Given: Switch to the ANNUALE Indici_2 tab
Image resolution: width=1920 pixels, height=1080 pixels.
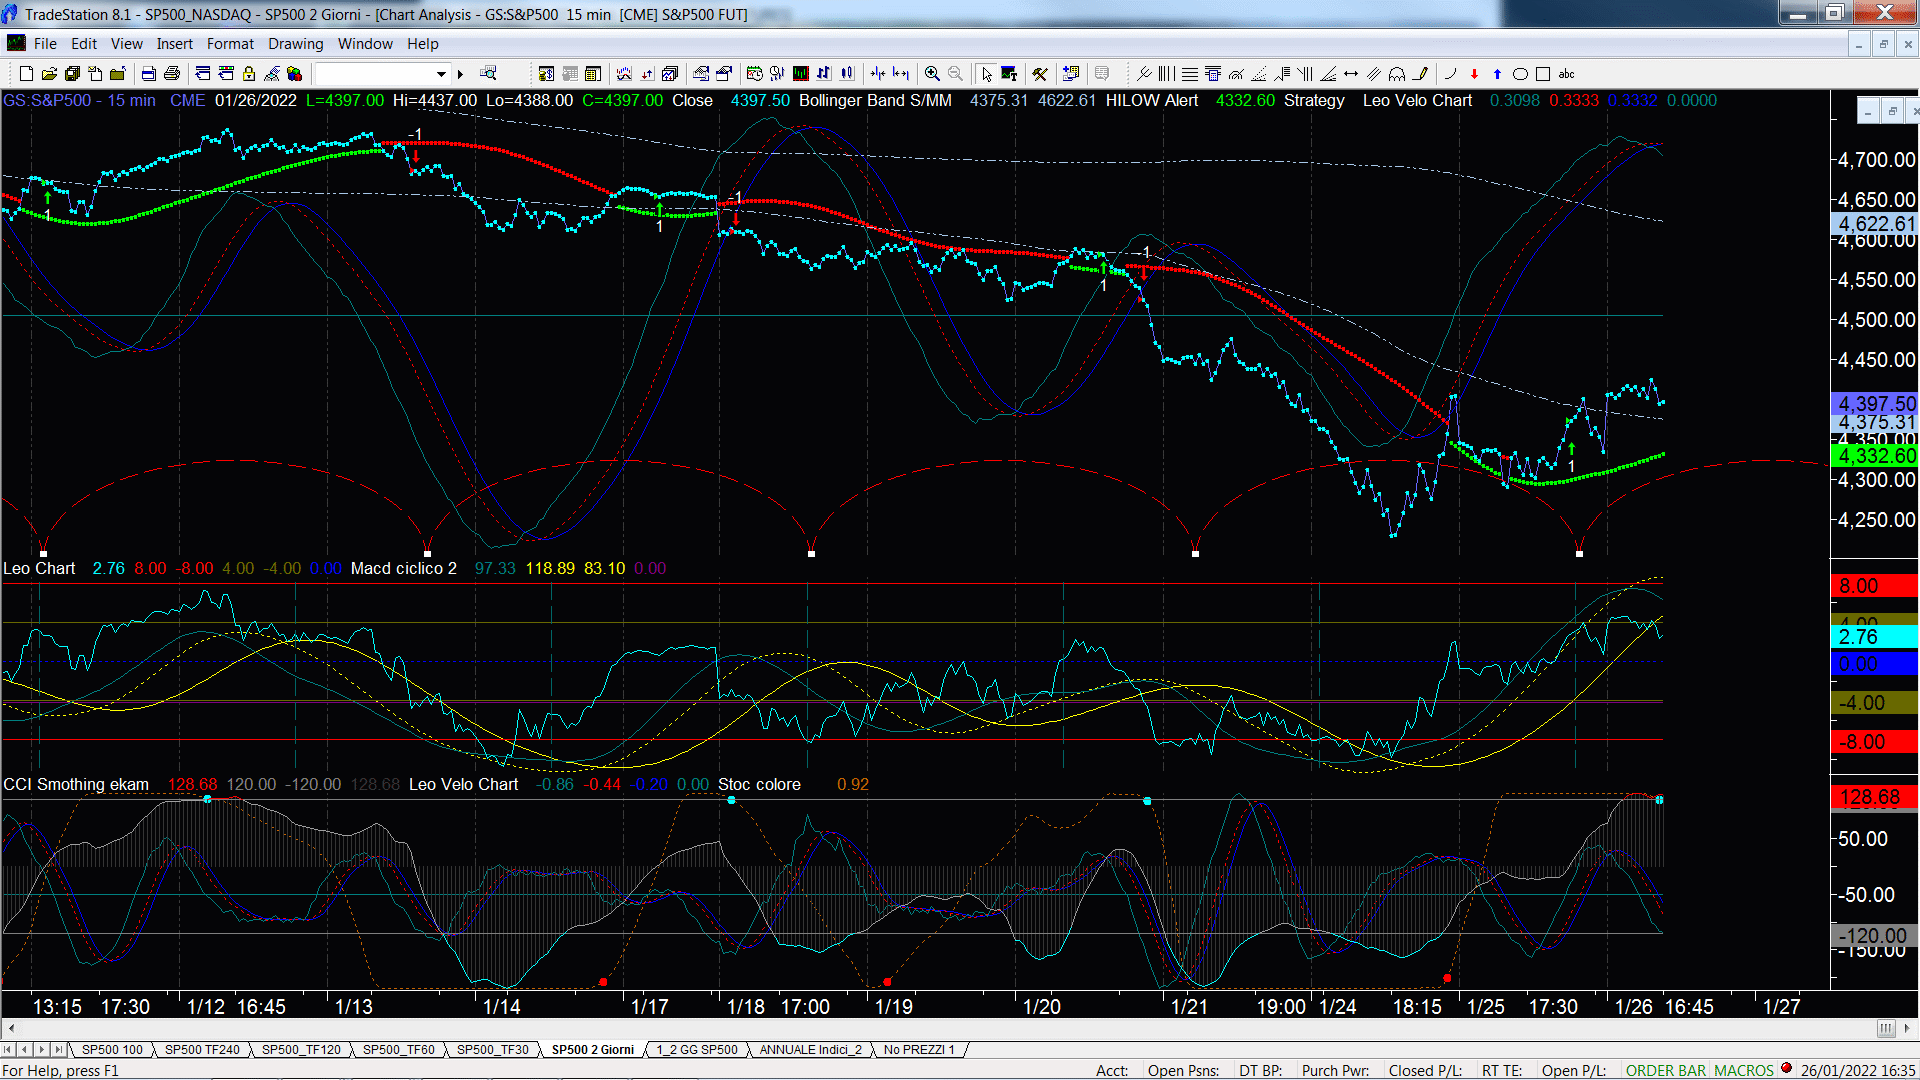Looking at the screenshot, I should 810,1049.
